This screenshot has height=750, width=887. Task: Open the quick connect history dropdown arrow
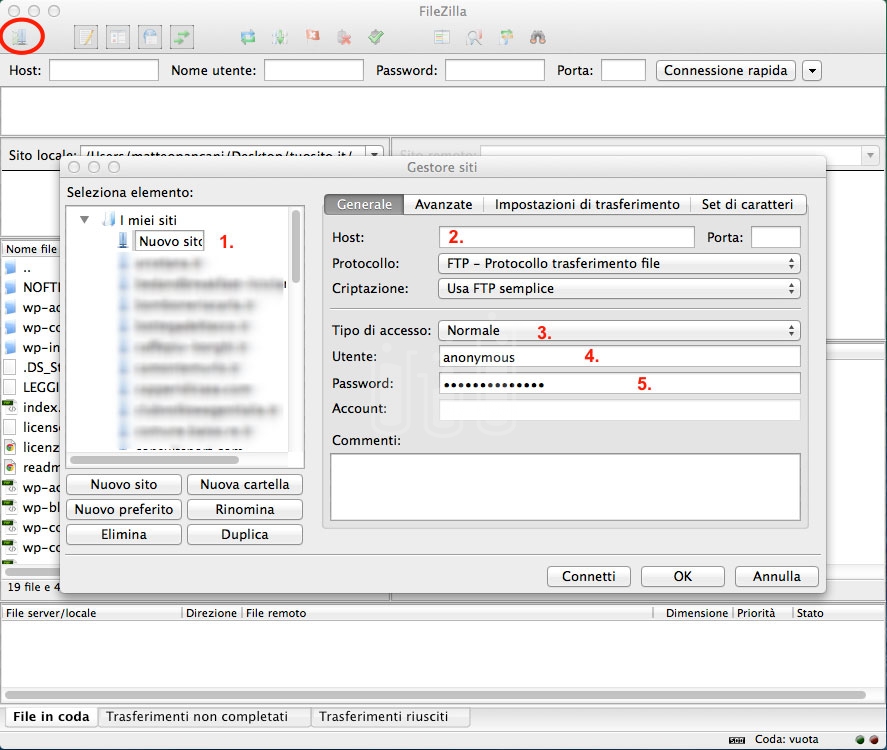point(812,71)
